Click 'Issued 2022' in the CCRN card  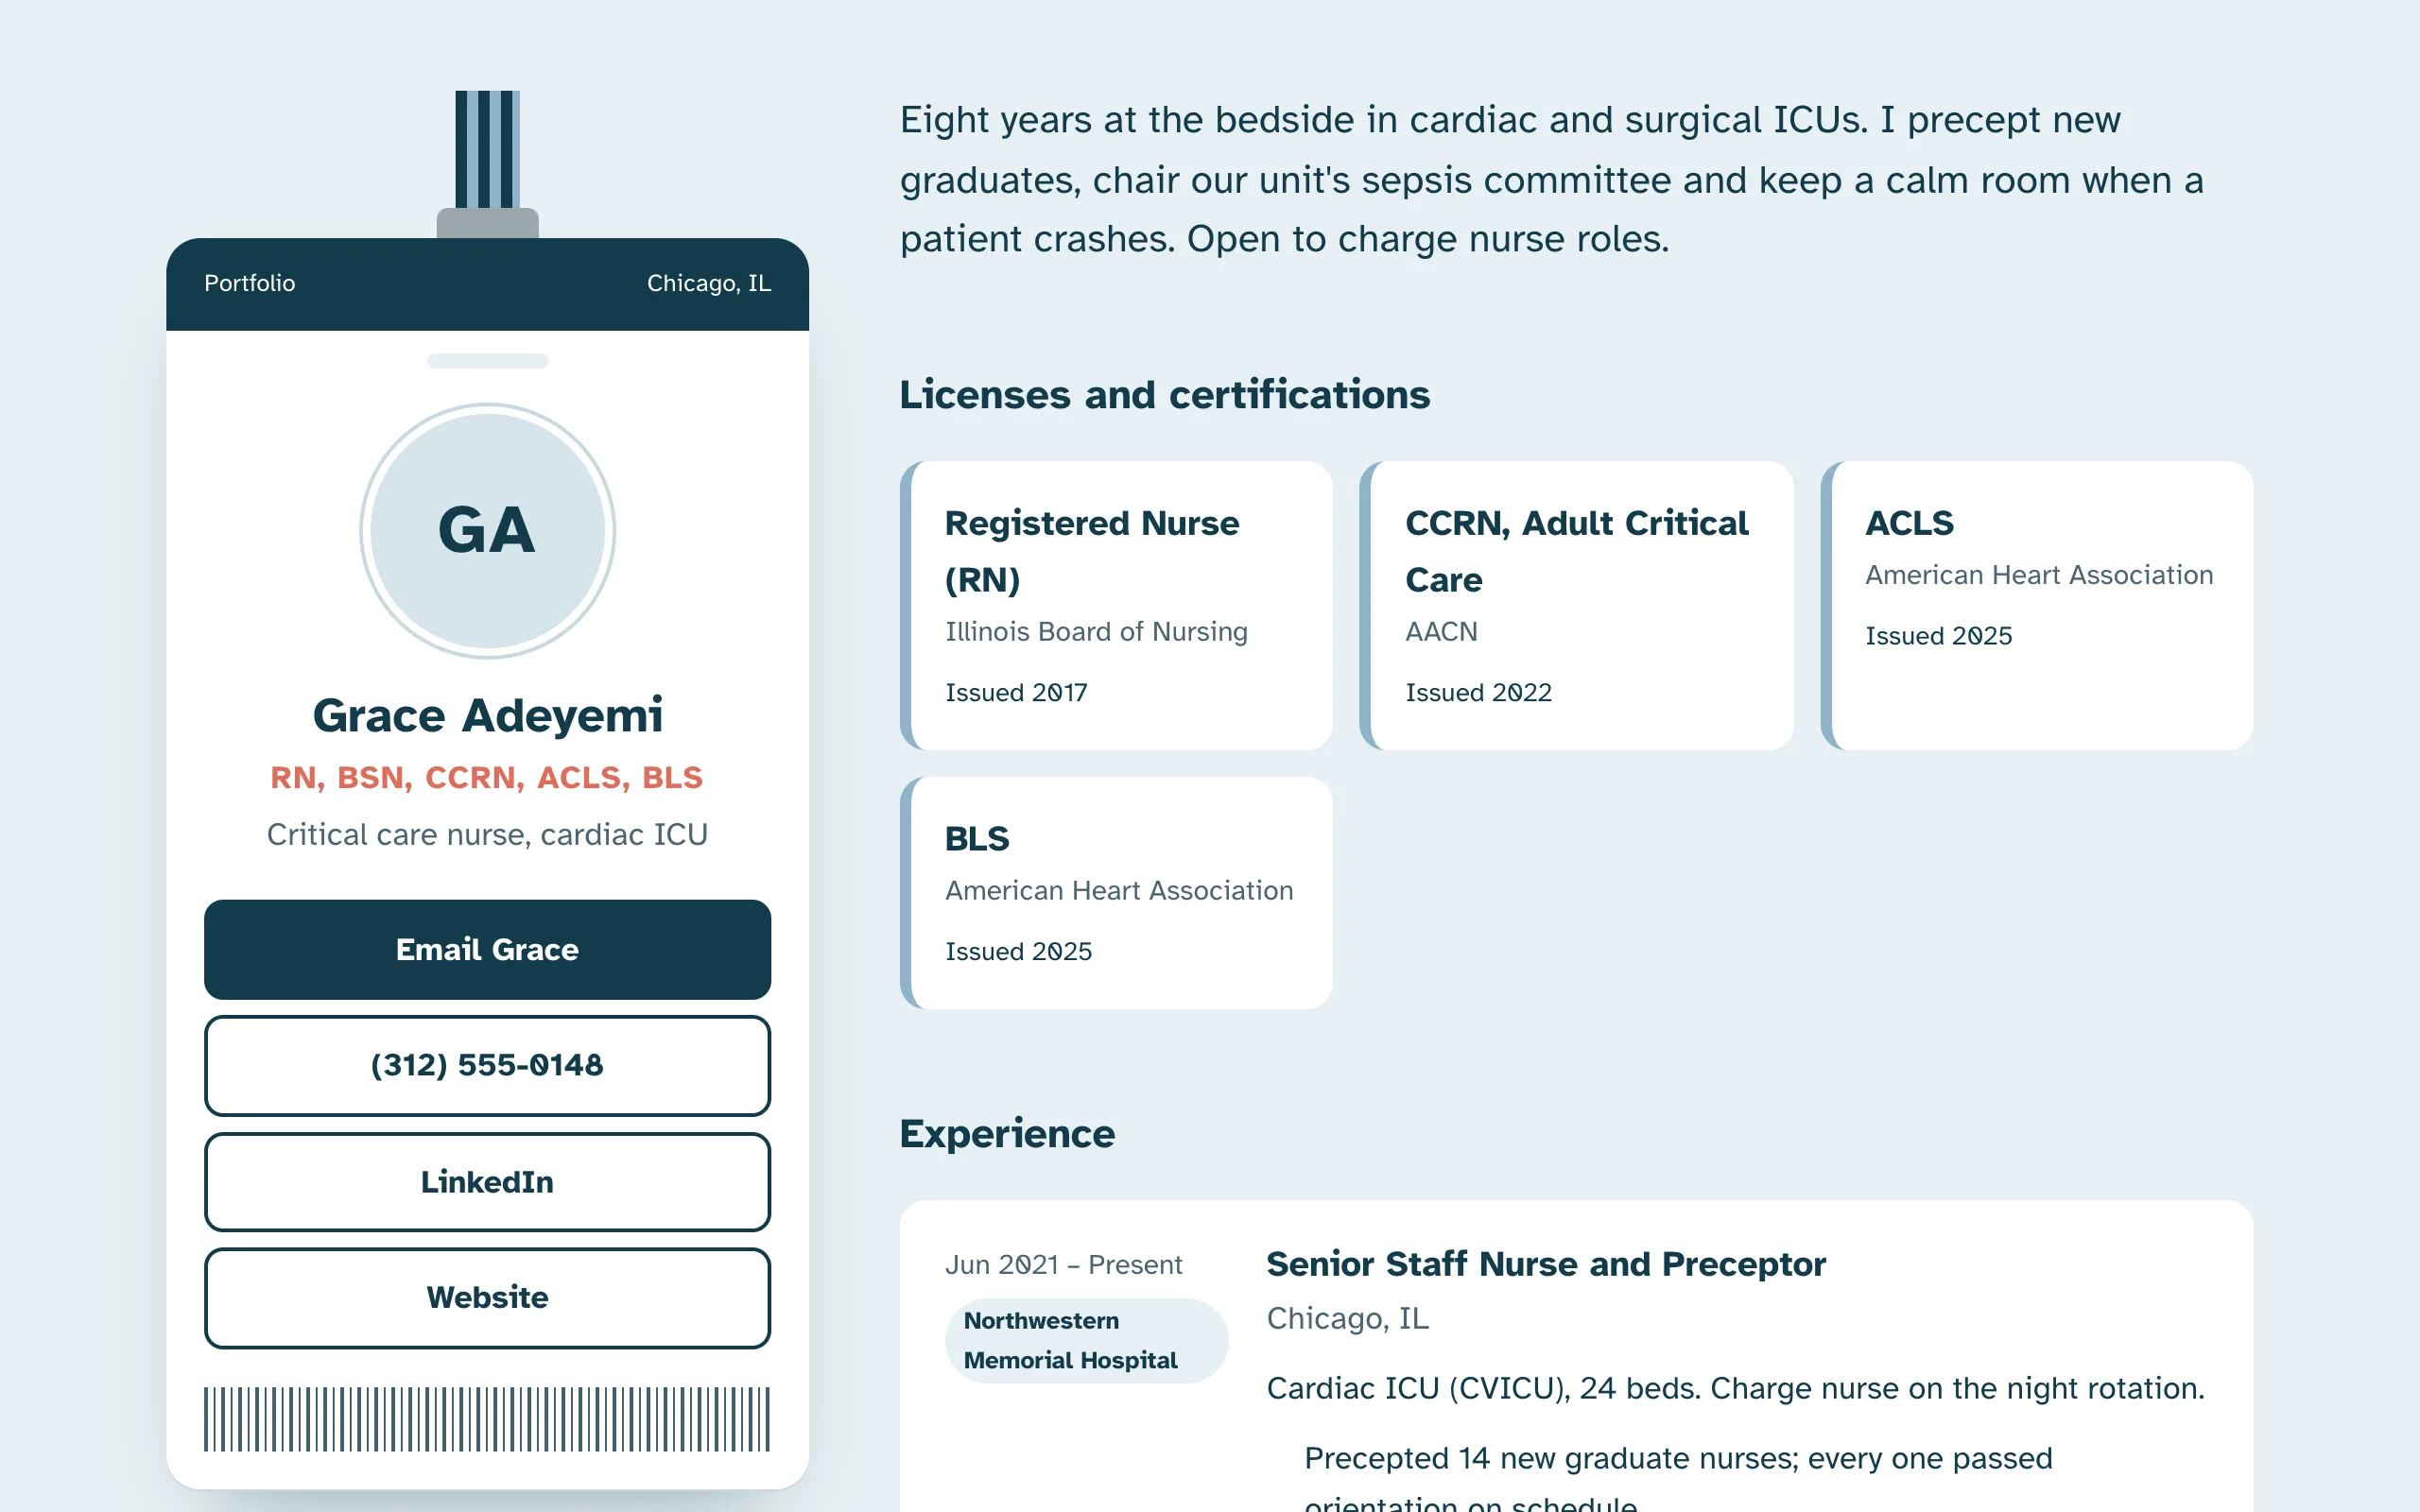[x=1478, y=692]
